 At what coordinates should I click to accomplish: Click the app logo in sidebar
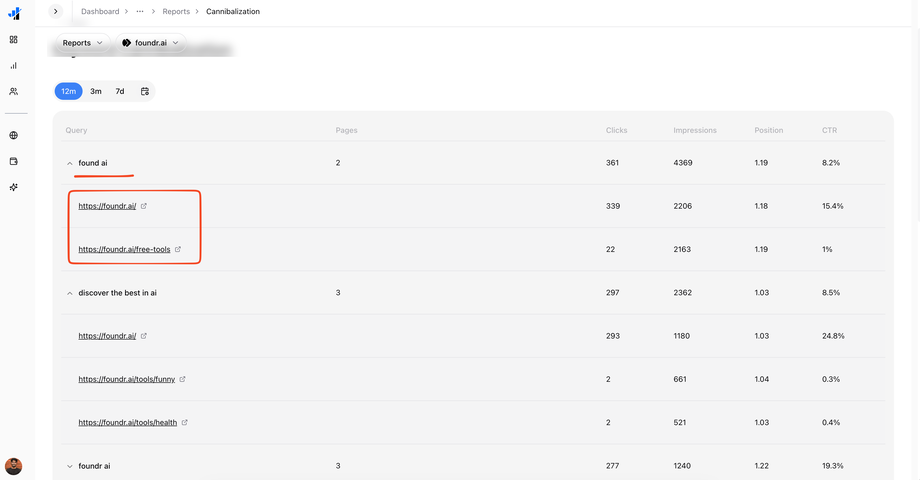coord(15,13)
